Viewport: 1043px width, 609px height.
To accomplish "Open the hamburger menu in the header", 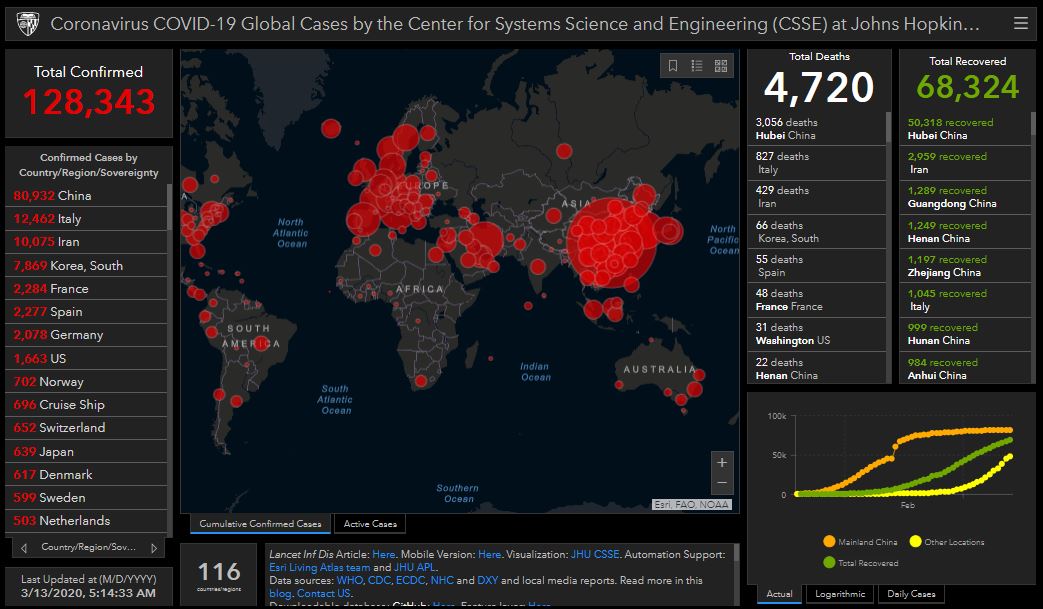I will point(1020,24).
